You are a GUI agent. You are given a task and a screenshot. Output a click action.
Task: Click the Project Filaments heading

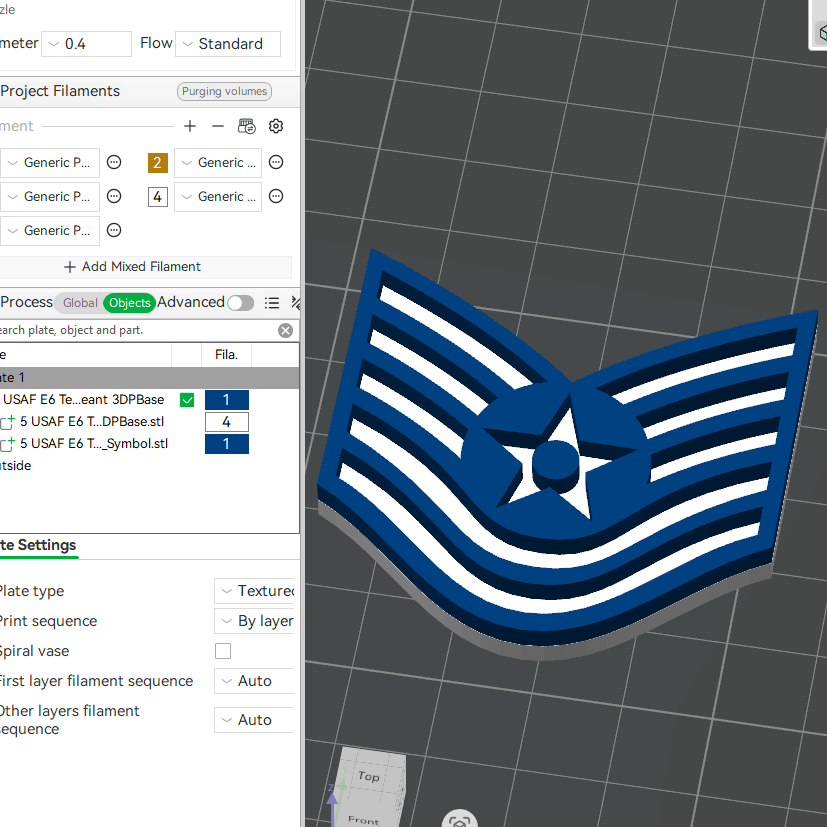(60, 91)
